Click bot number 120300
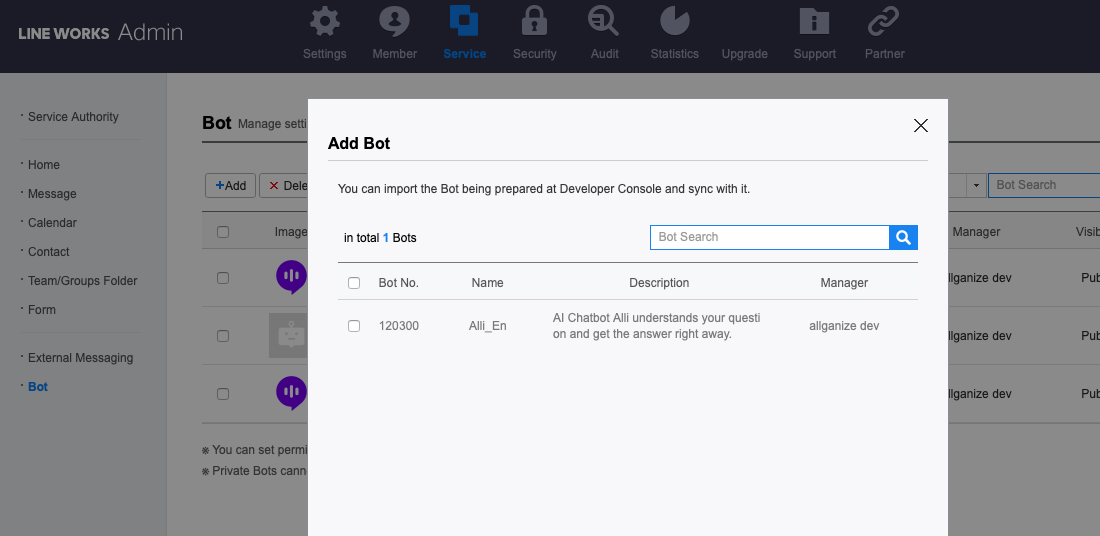 pos(398,326)
